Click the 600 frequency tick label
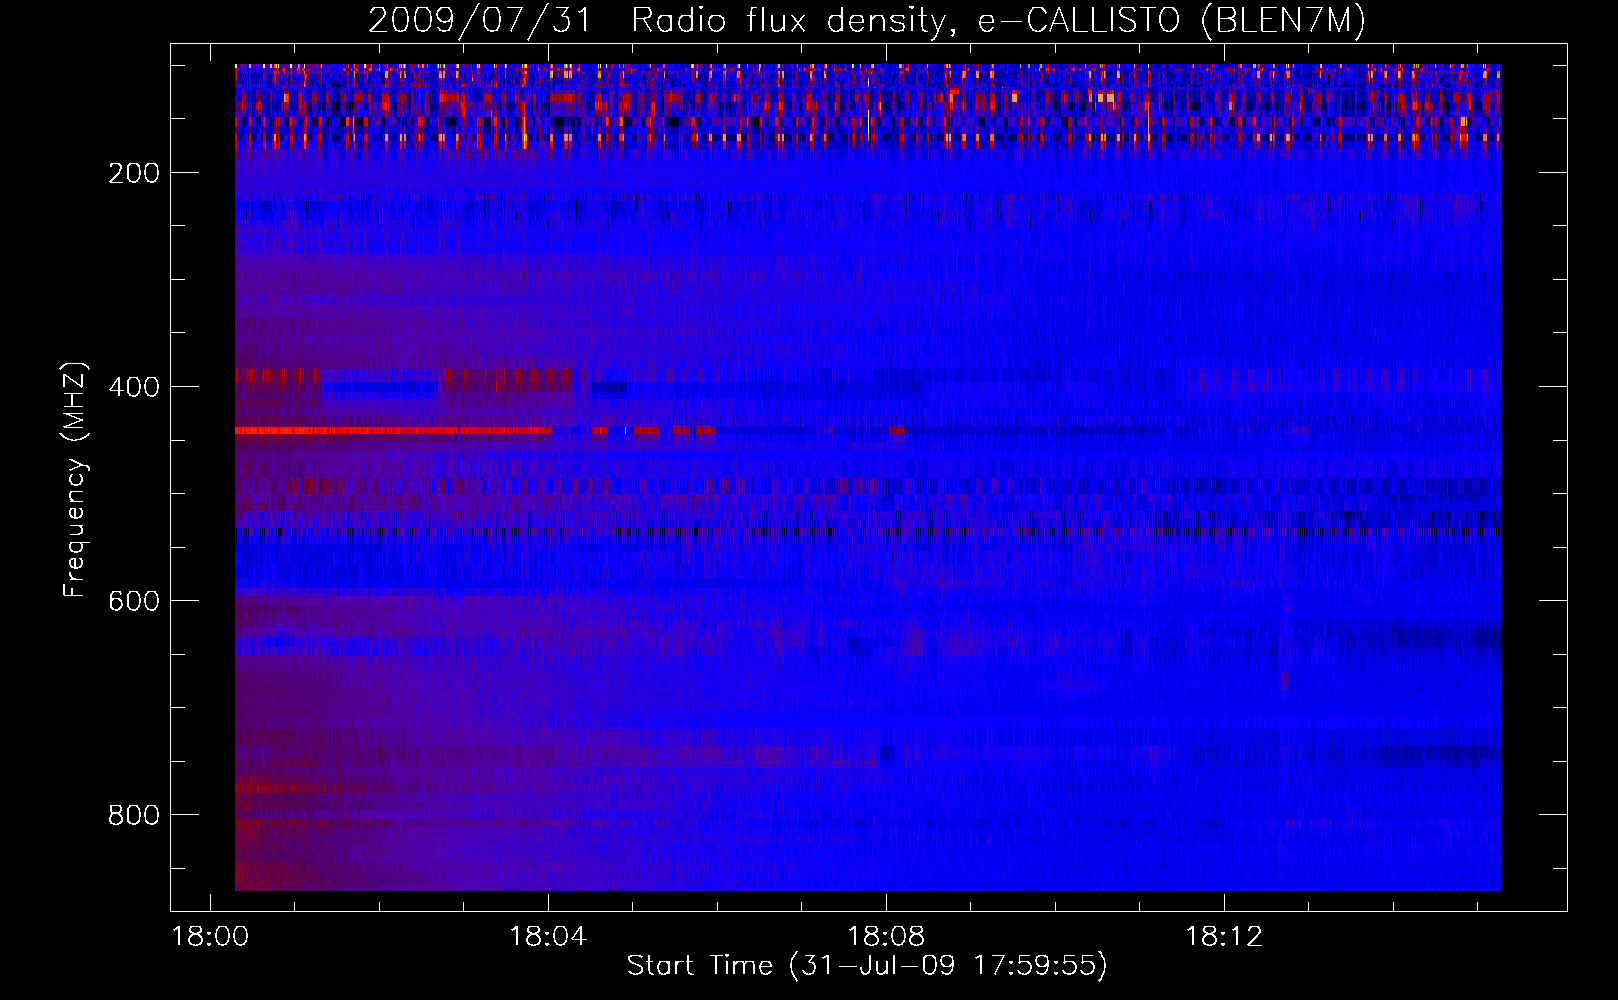 [x=134, y=601]
